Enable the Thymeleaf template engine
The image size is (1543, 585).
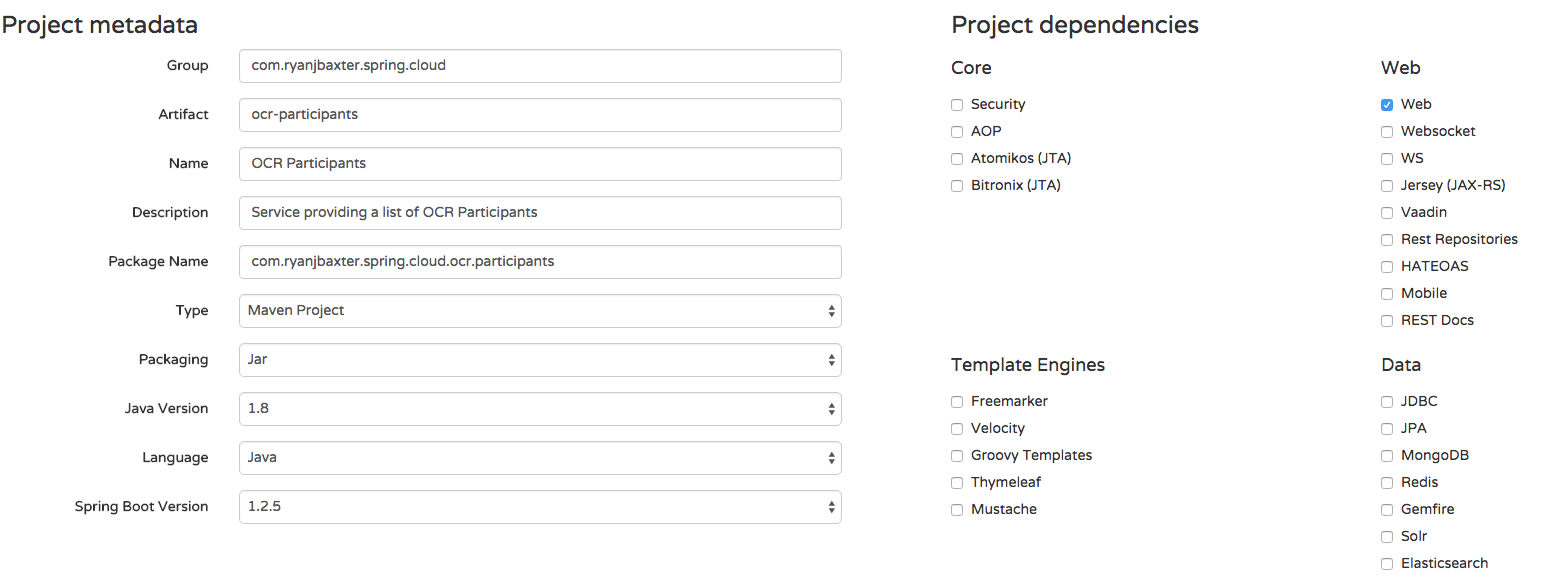[x=957, y=483]
